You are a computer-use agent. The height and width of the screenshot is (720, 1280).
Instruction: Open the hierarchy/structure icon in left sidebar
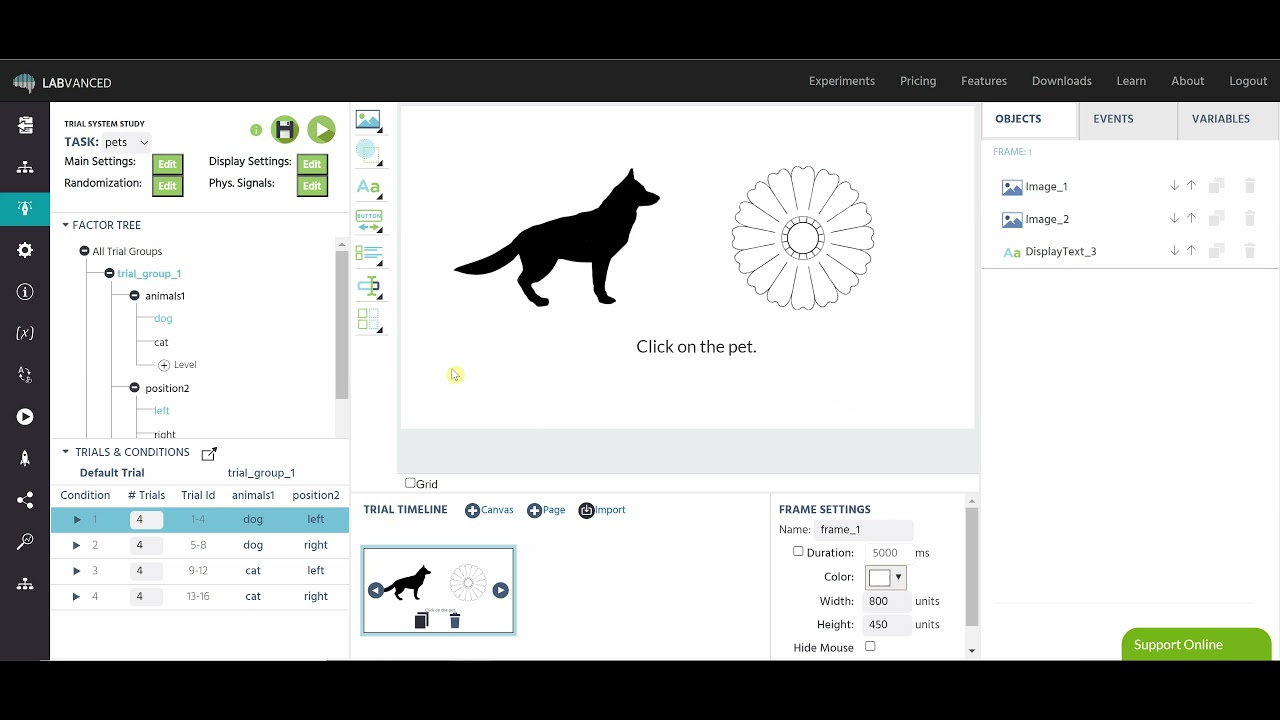click(x=25, y=167)
